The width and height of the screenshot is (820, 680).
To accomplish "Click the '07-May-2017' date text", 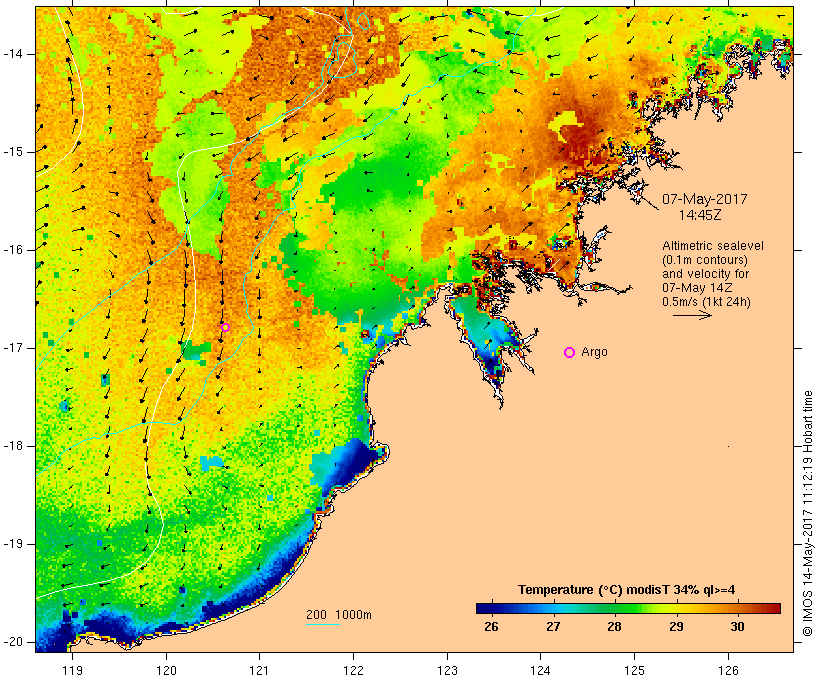I will [704, 199].
